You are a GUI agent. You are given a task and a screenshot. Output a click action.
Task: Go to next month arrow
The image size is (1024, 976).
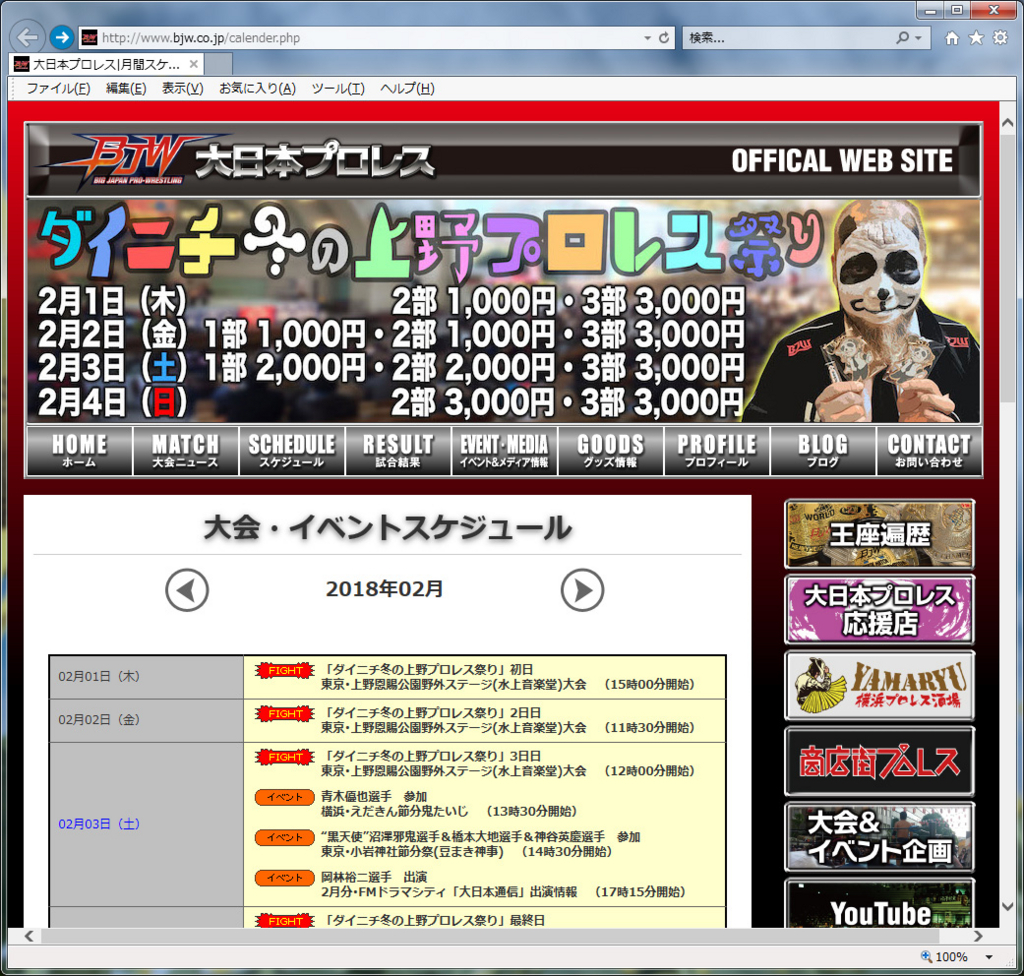click(x=582, y=591)
